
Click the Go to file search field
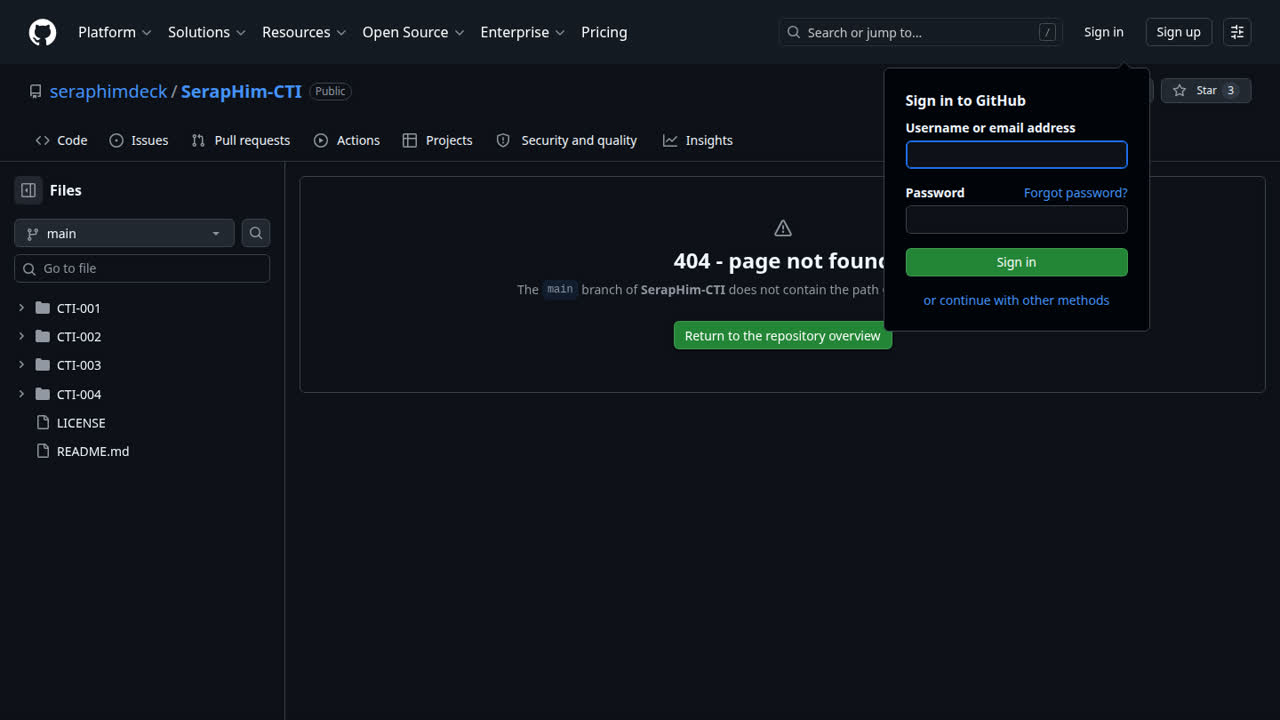click(x=142, y=268)
